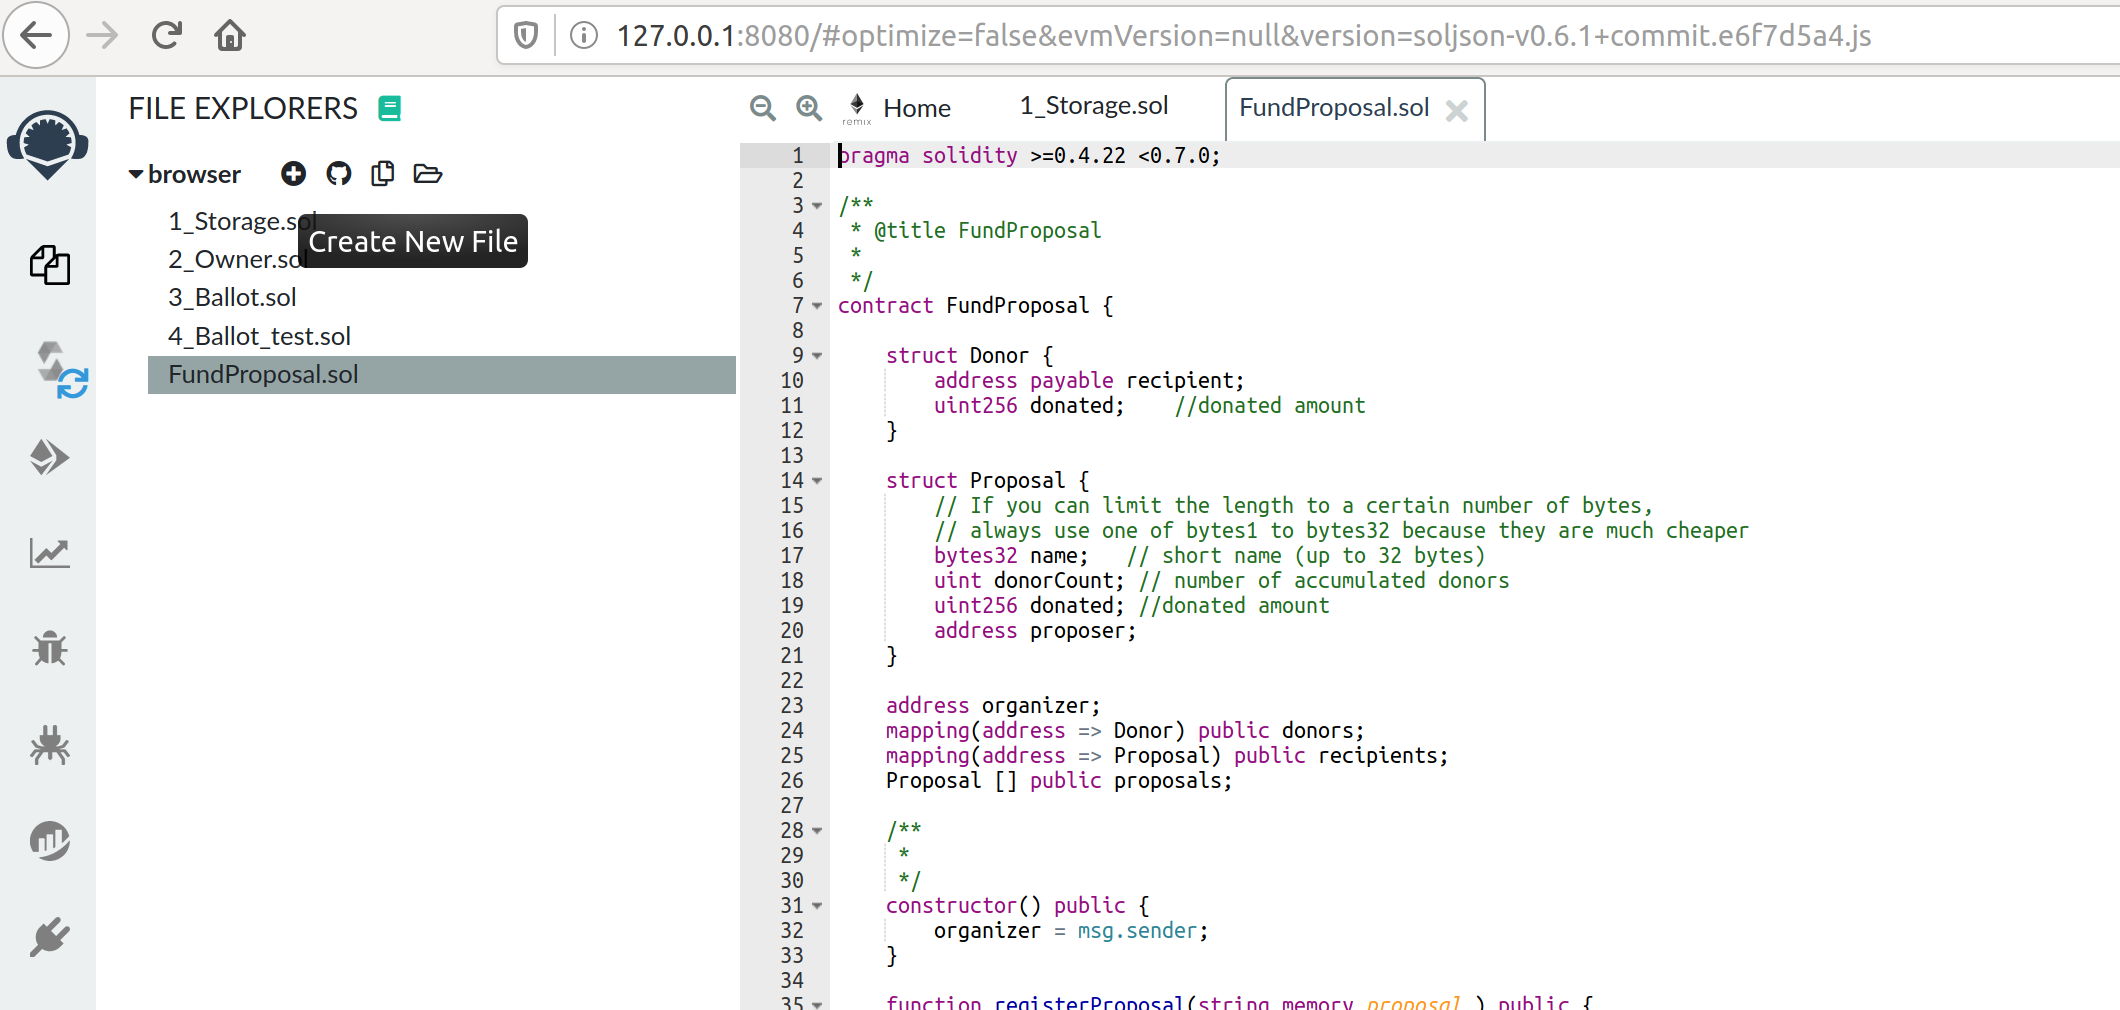Fold the comment block at line 3
The height and width of the screenshot is (1010, 2120).
[x=817, y=206]
